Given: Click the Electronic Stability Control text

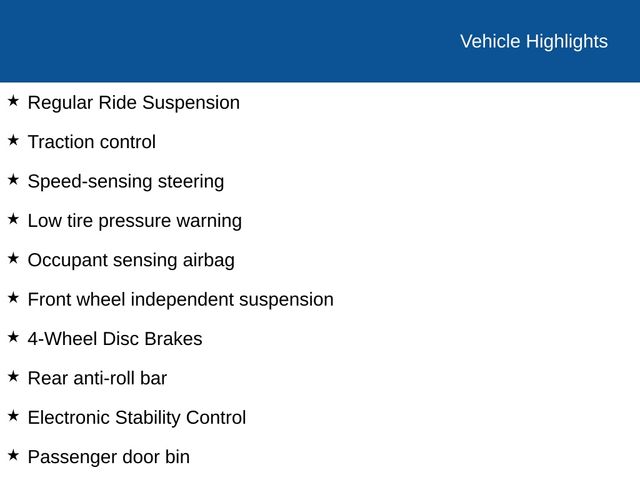Looking at the screenshot, I should pos(137,418).
